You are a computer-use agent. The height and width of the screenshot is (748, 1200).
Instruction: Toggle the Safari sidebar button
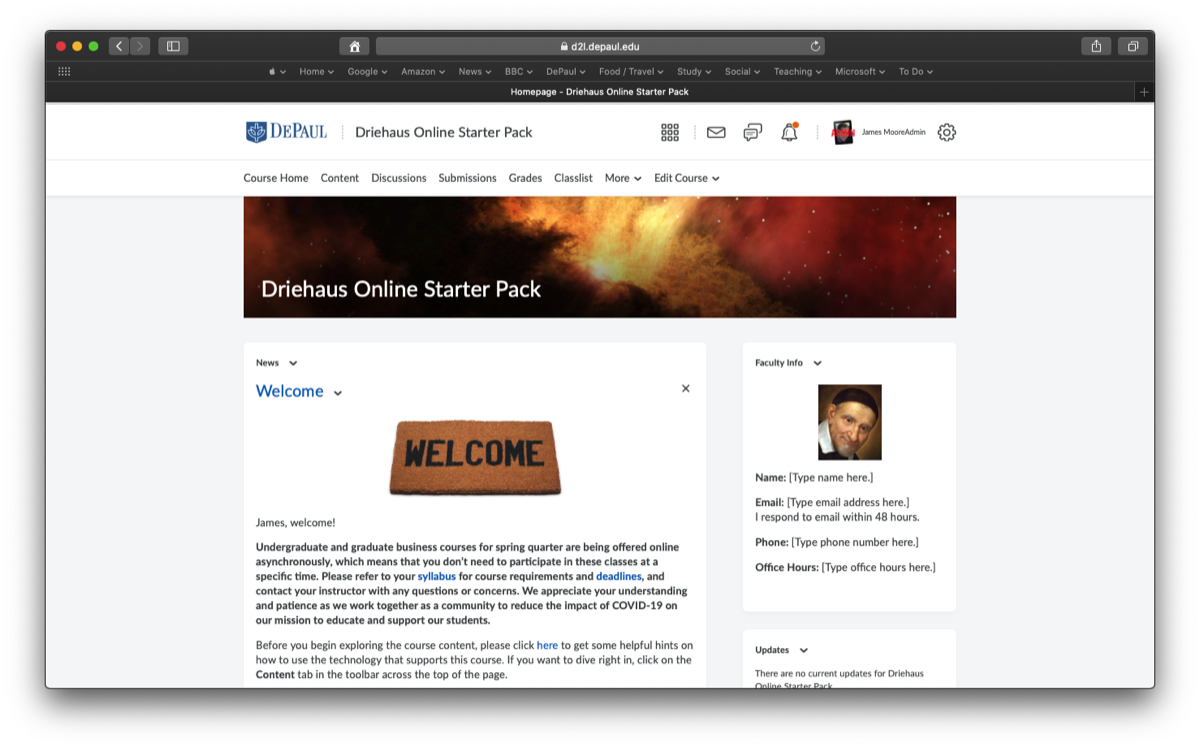(x=173, y=46)
